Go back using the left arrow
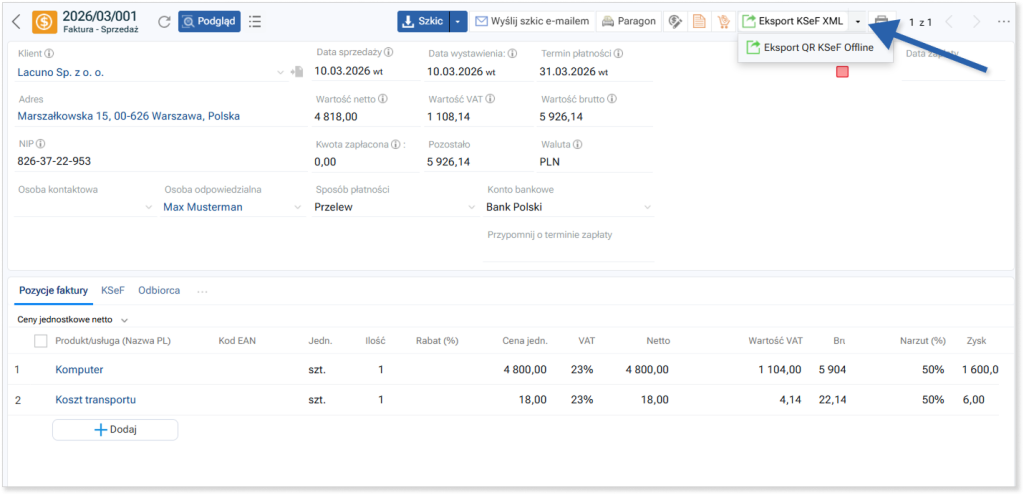This screenshot has width=1024, height=495. tap(16, 21)
